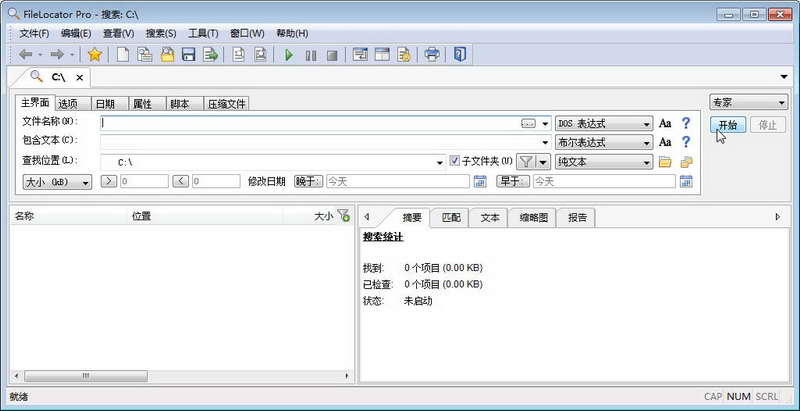This screenshot has width=800, height=411.
Task: Switch to the 匹配 results tab
Action: (451, 218)
